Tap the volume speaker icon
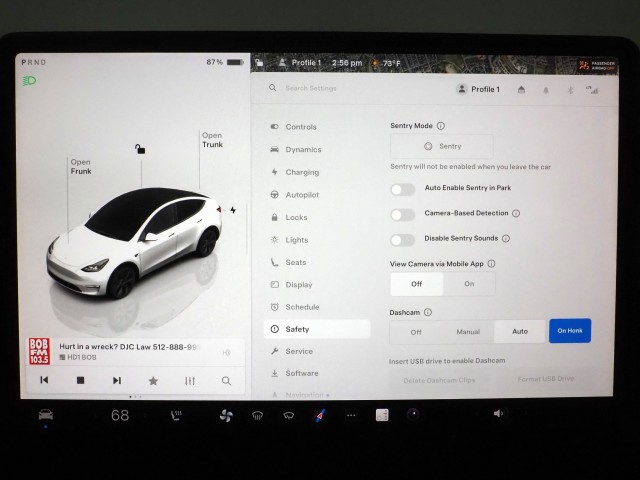Image resolution: width=640 pixels, height=480 pixels. (498, 413)
